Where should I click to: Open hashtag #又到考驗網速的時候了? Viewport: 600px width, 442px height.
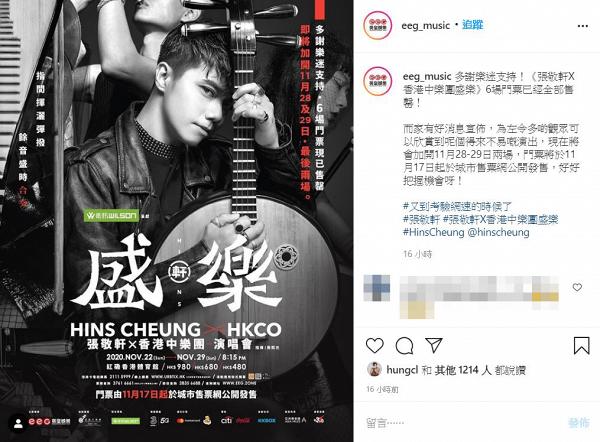457,207
